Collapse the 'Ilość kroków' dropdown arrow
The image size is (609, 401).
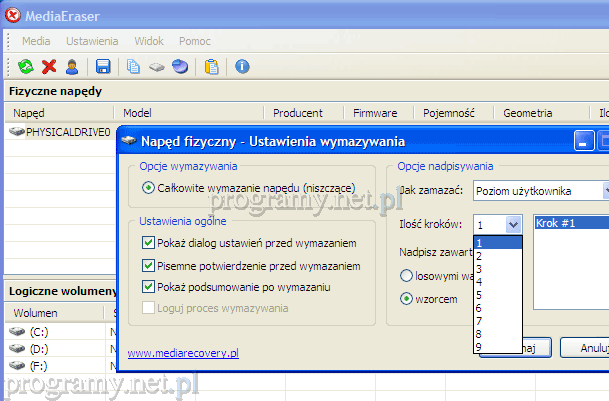point(513,225)
